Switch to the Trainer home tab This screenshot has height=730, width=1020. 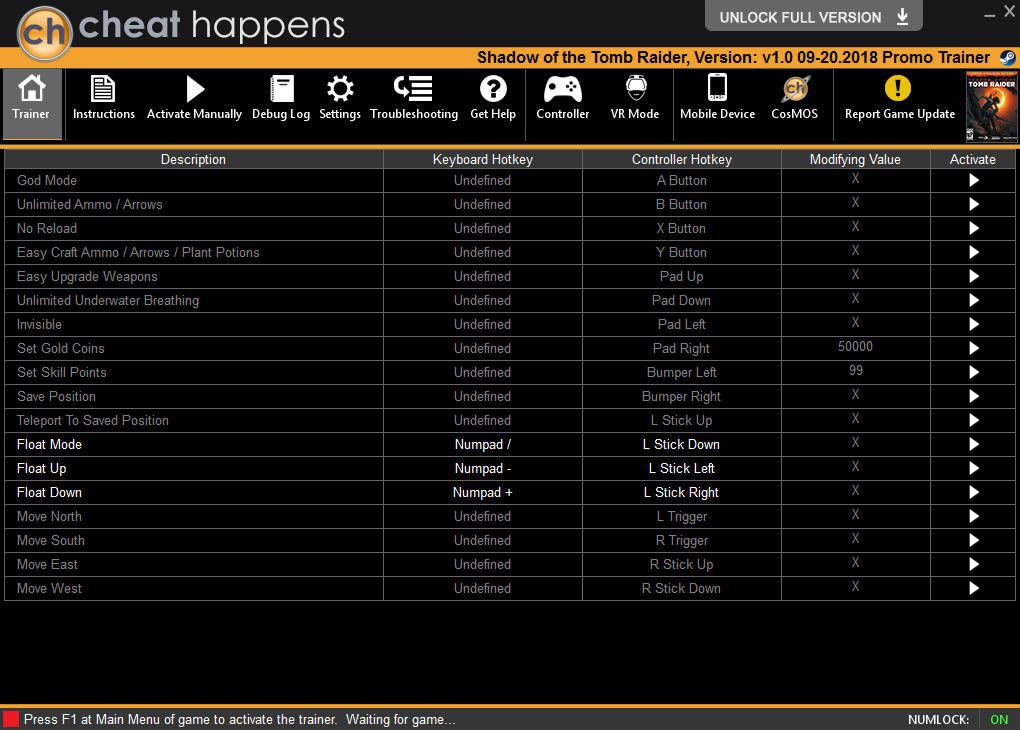(x=31, y=99)
